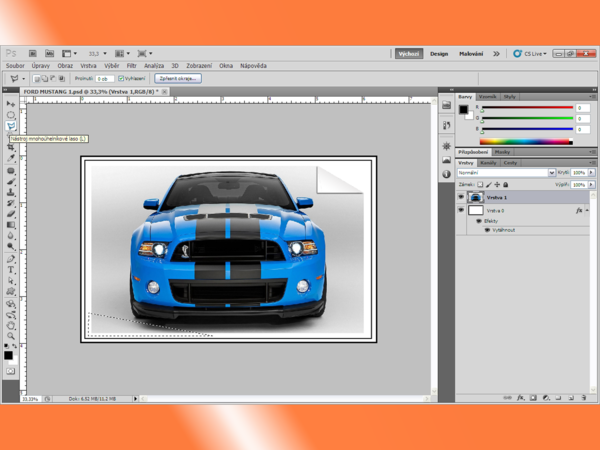Image resolution: width=600 pixels, height=450 pixels.
Task: Click the color spectrum ramp bar
Action: pyautogui.click(x=527, y=141)
